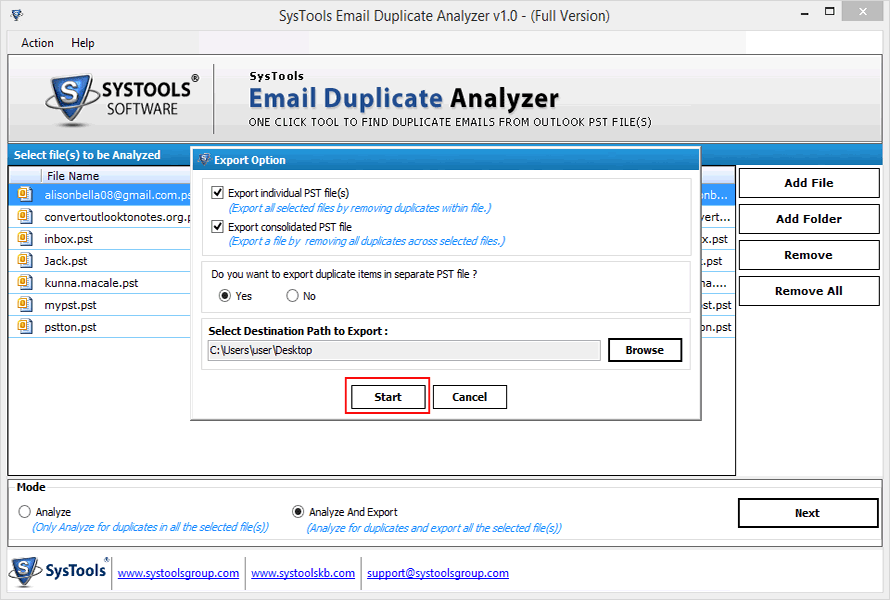Viewport: 890px width, 600px height.
Task: Click the File Name column header
Action: point(73,176)
